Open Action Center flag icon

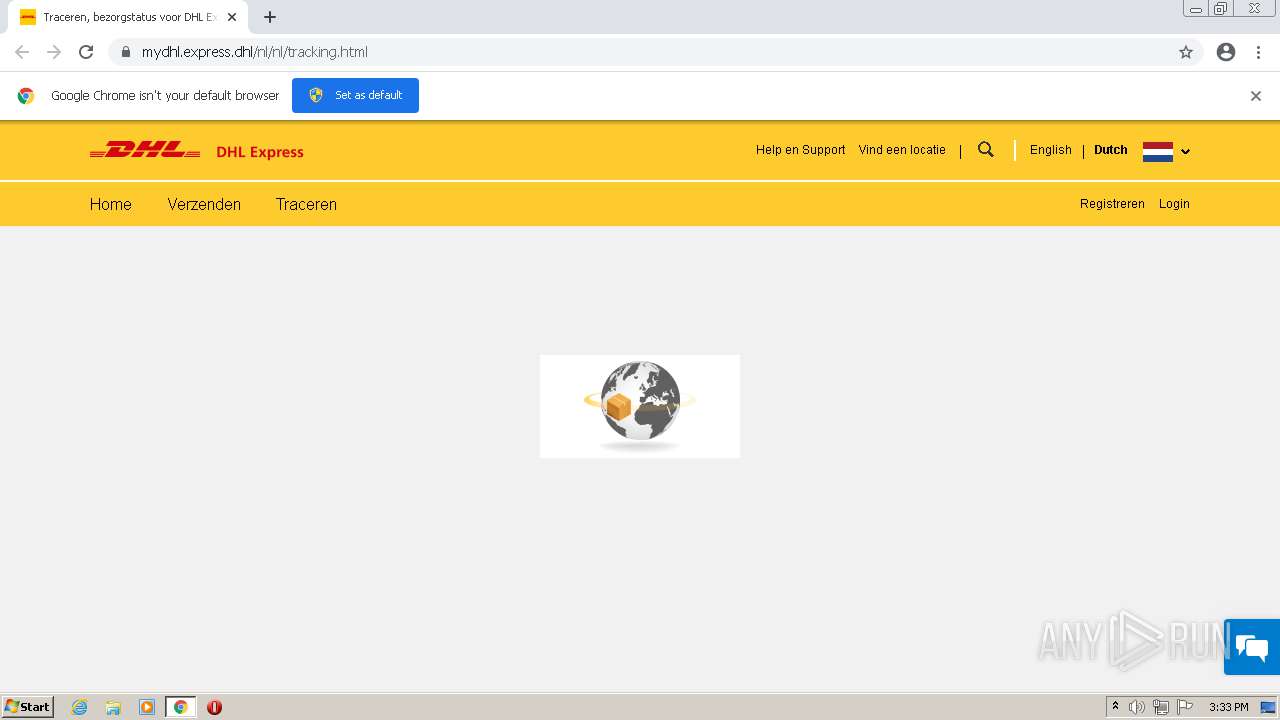point(1185,707)
